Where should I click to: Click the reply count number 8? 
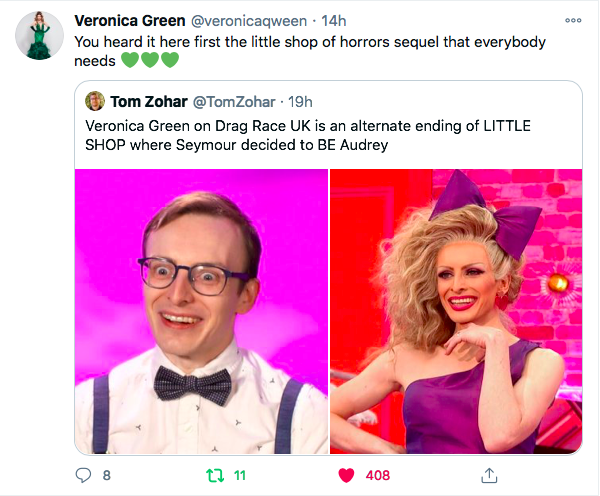click(107, 476)
